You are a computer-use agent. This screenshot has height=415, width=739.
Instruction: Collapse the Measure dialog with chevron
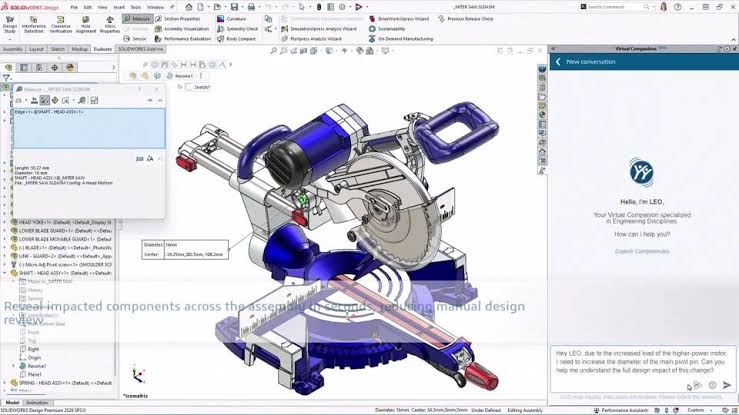(x=160, y=100)
